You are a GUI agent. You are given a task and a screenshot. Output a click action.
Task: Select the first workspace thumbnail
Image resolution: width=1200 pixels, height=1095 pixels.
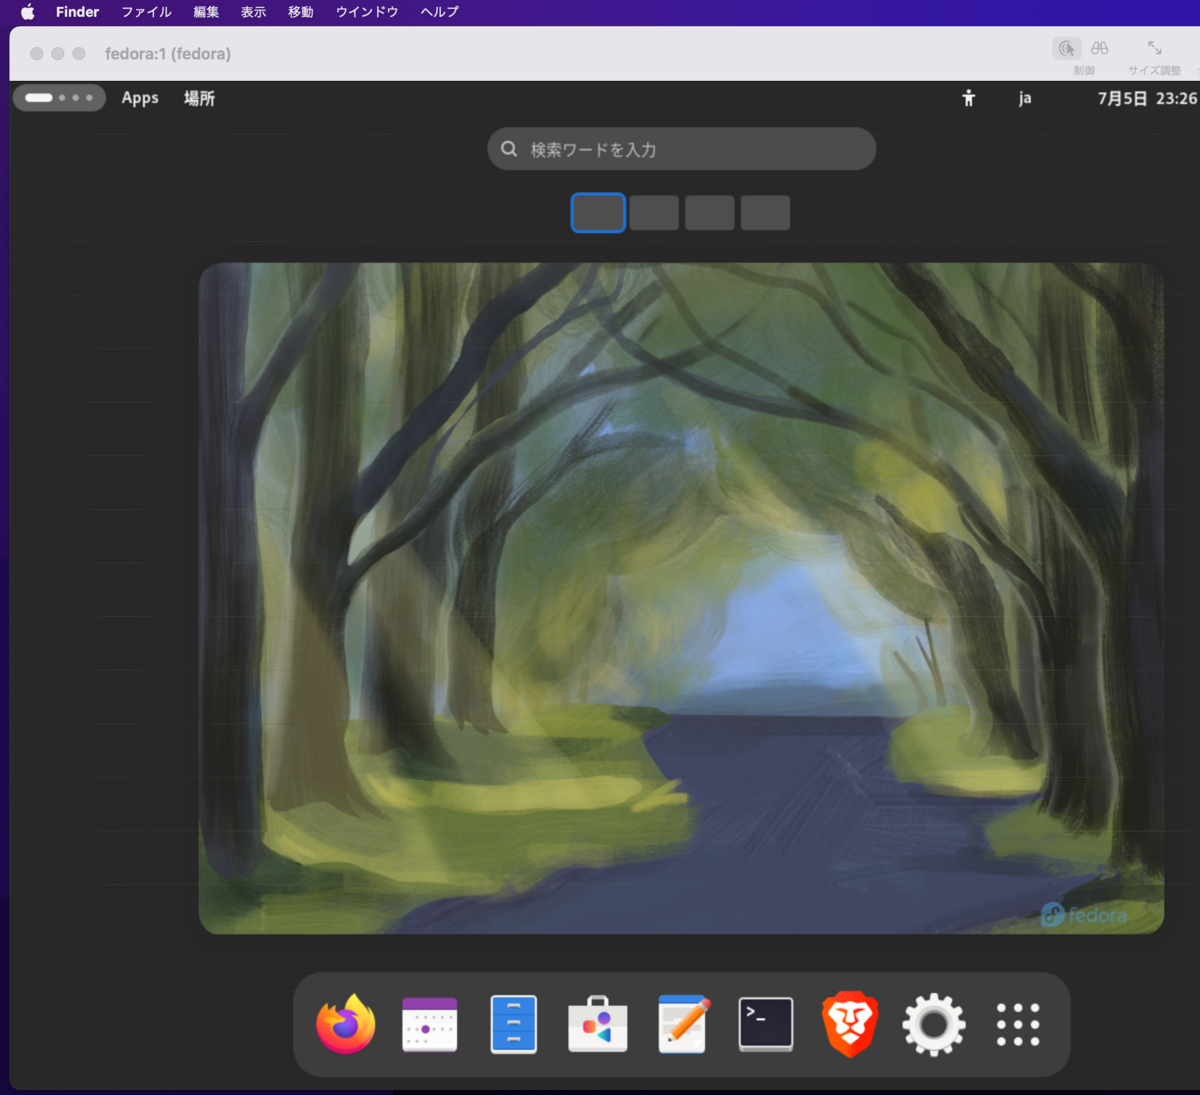[x=598, y=213]
